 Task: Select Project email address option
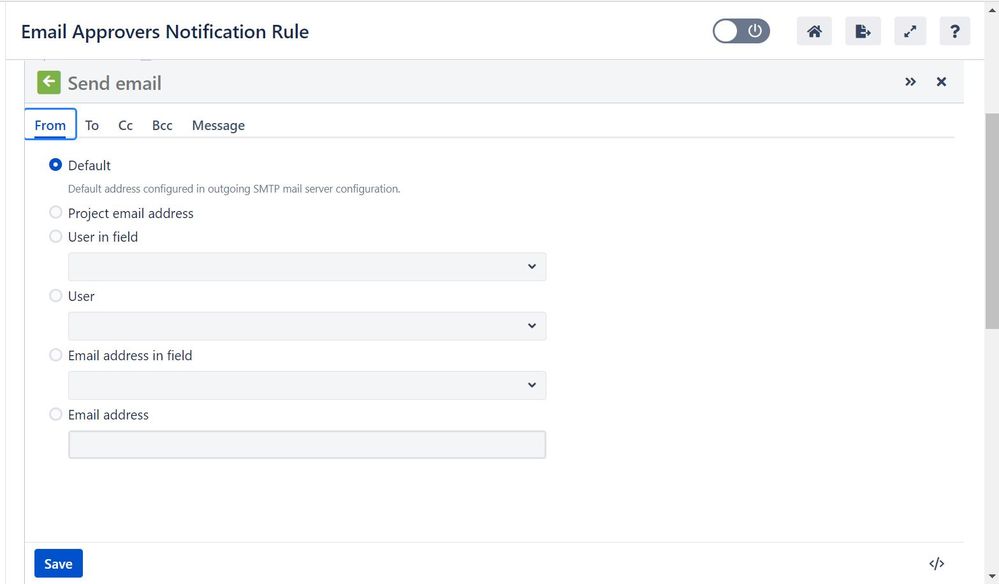(x=55, y=212)
